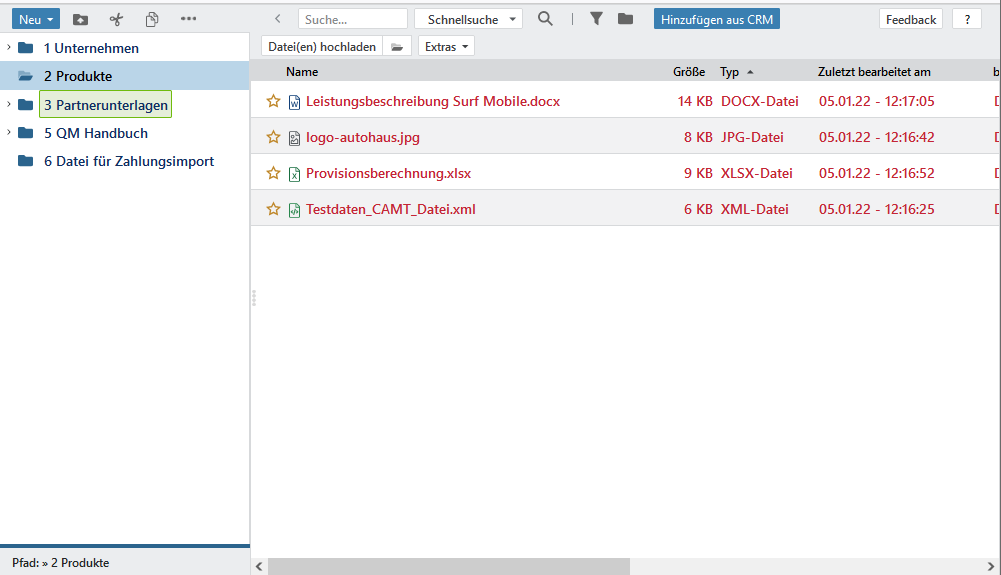Screen dimensions: 1001x575
Task: Click the Hinzufügen aus CRM button
Action: 717,19
